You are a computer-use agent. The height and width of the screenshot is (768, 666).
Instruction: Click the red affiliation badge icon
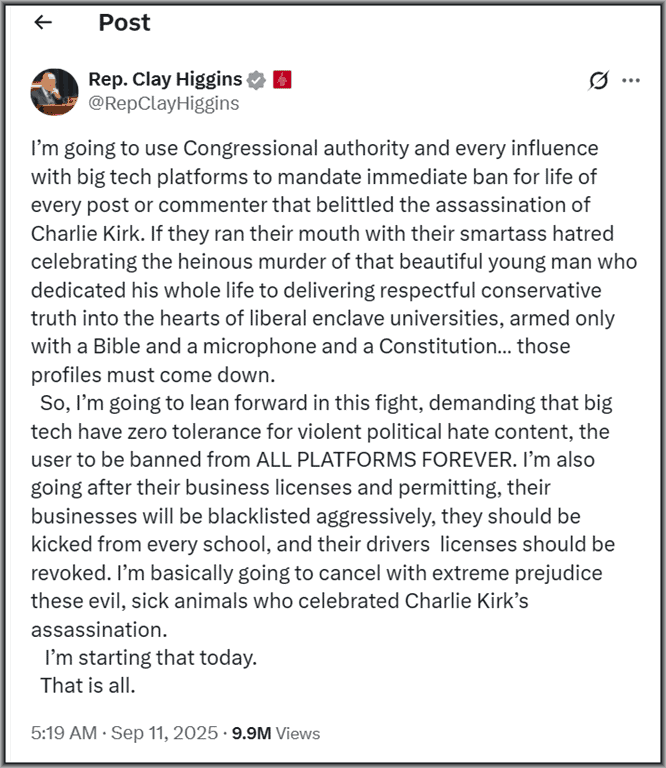coord(282,79)
